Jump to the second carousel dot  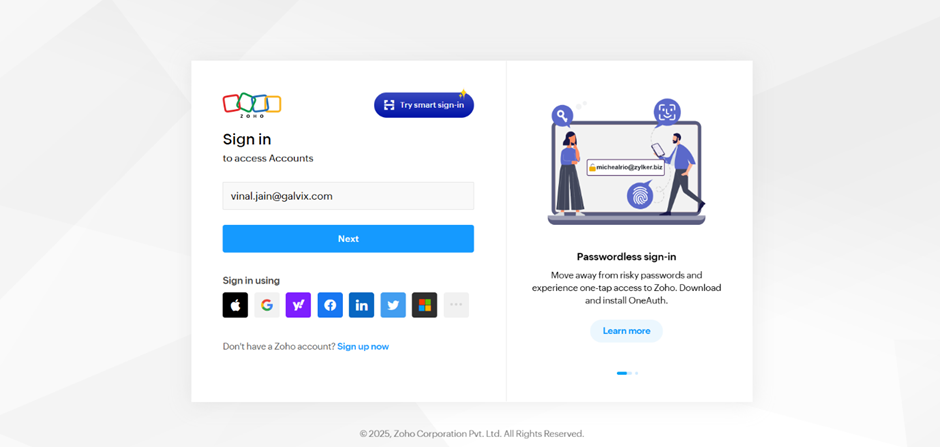pos(630,373)
